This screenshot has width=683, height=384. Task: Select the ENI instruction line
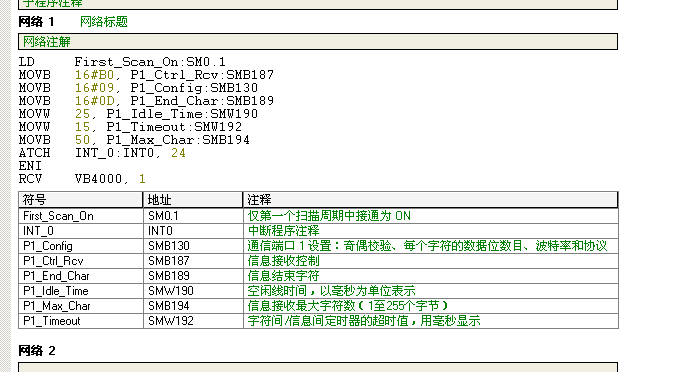tap(30, 166)
